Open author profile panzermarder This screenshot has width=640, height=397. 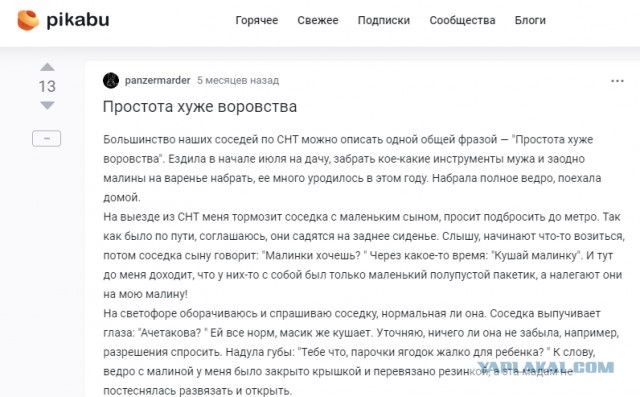[x=158, y=80]
